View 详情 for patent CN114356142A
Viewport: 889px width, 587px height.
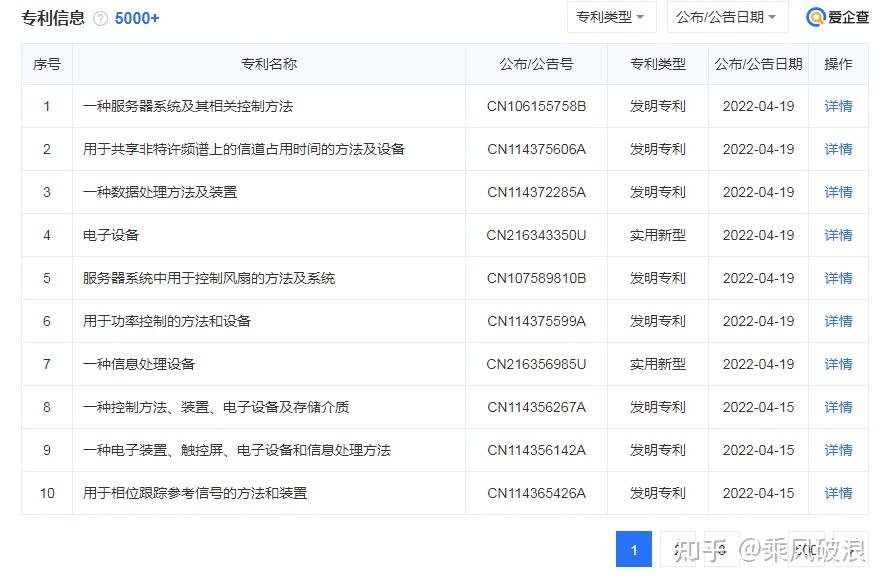838,450
